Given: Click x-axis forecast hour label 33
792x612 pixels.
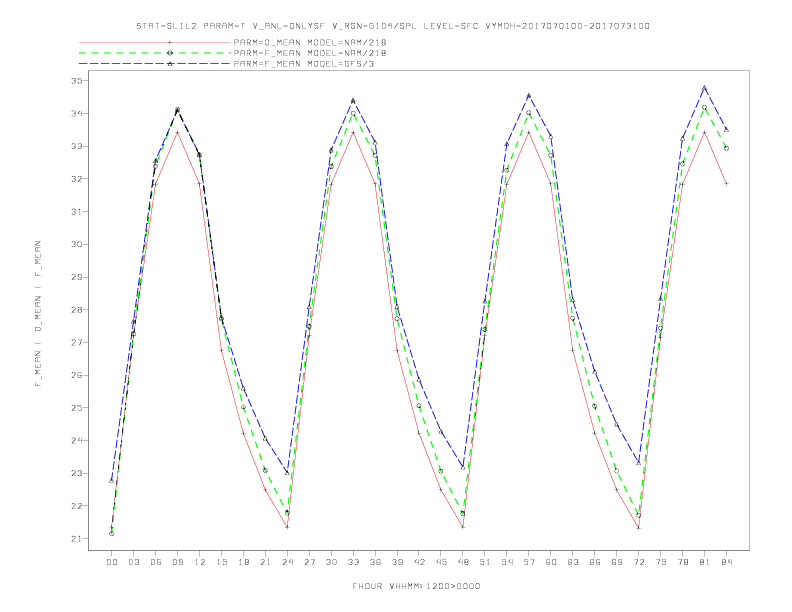Looking at the screenshot, I should point(353,562).
